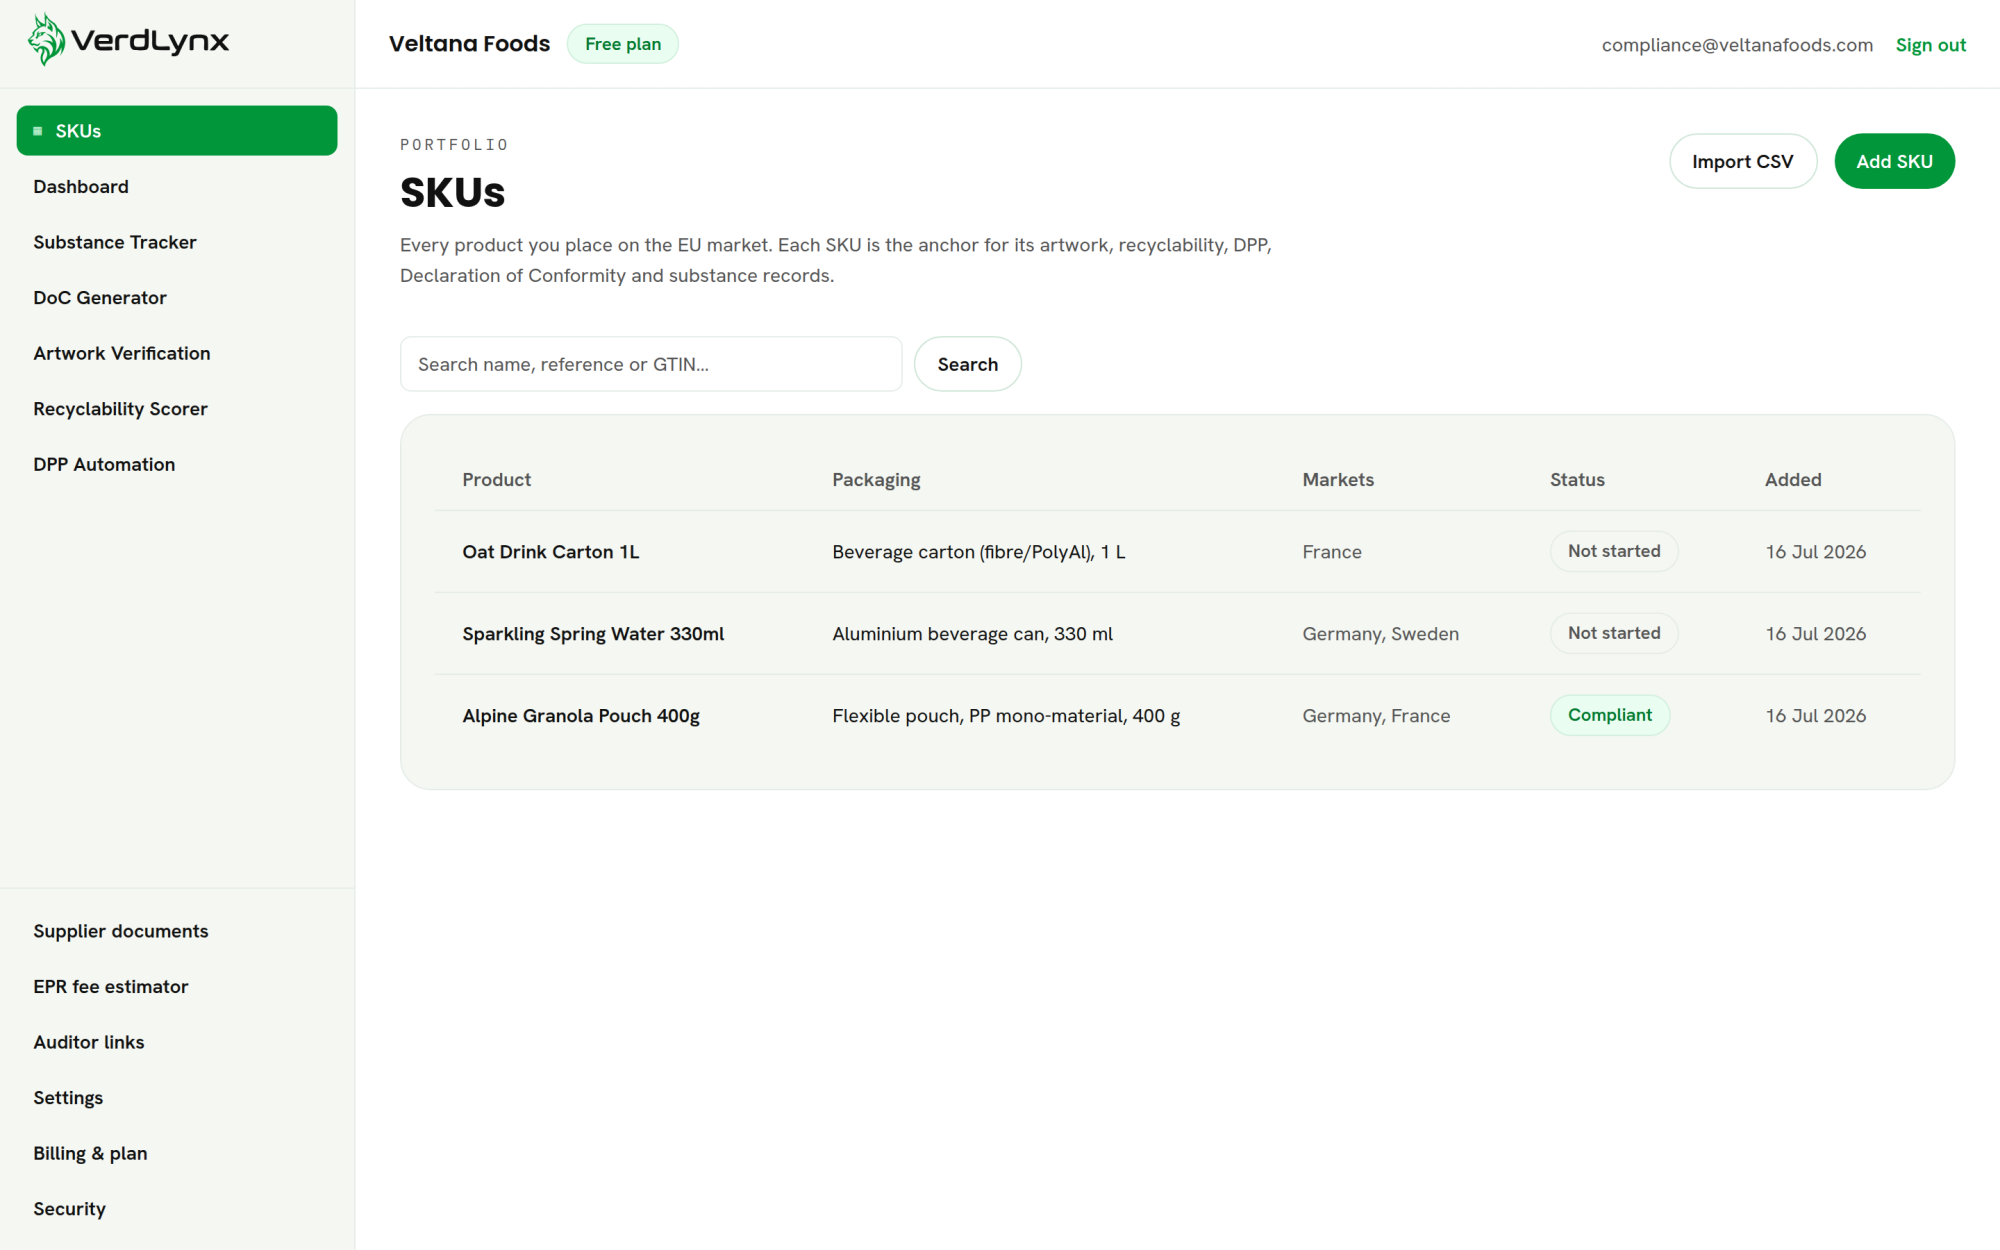The height and width of the screenshot is (1250, 2000).
Task: Click the Packaging column header
Action: tap(876, 480)
